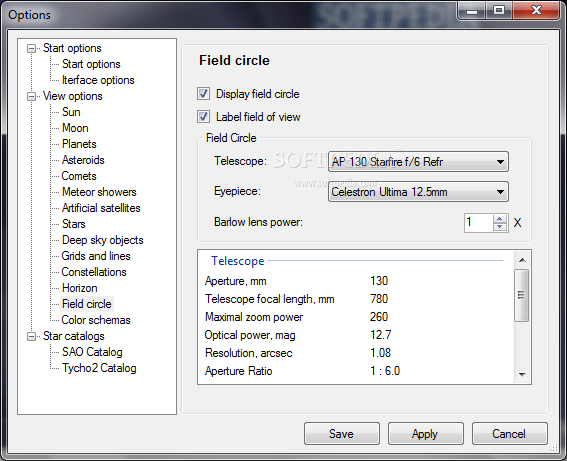
Task: Open the Planets settings page
Action: click(x=79, y=144)
